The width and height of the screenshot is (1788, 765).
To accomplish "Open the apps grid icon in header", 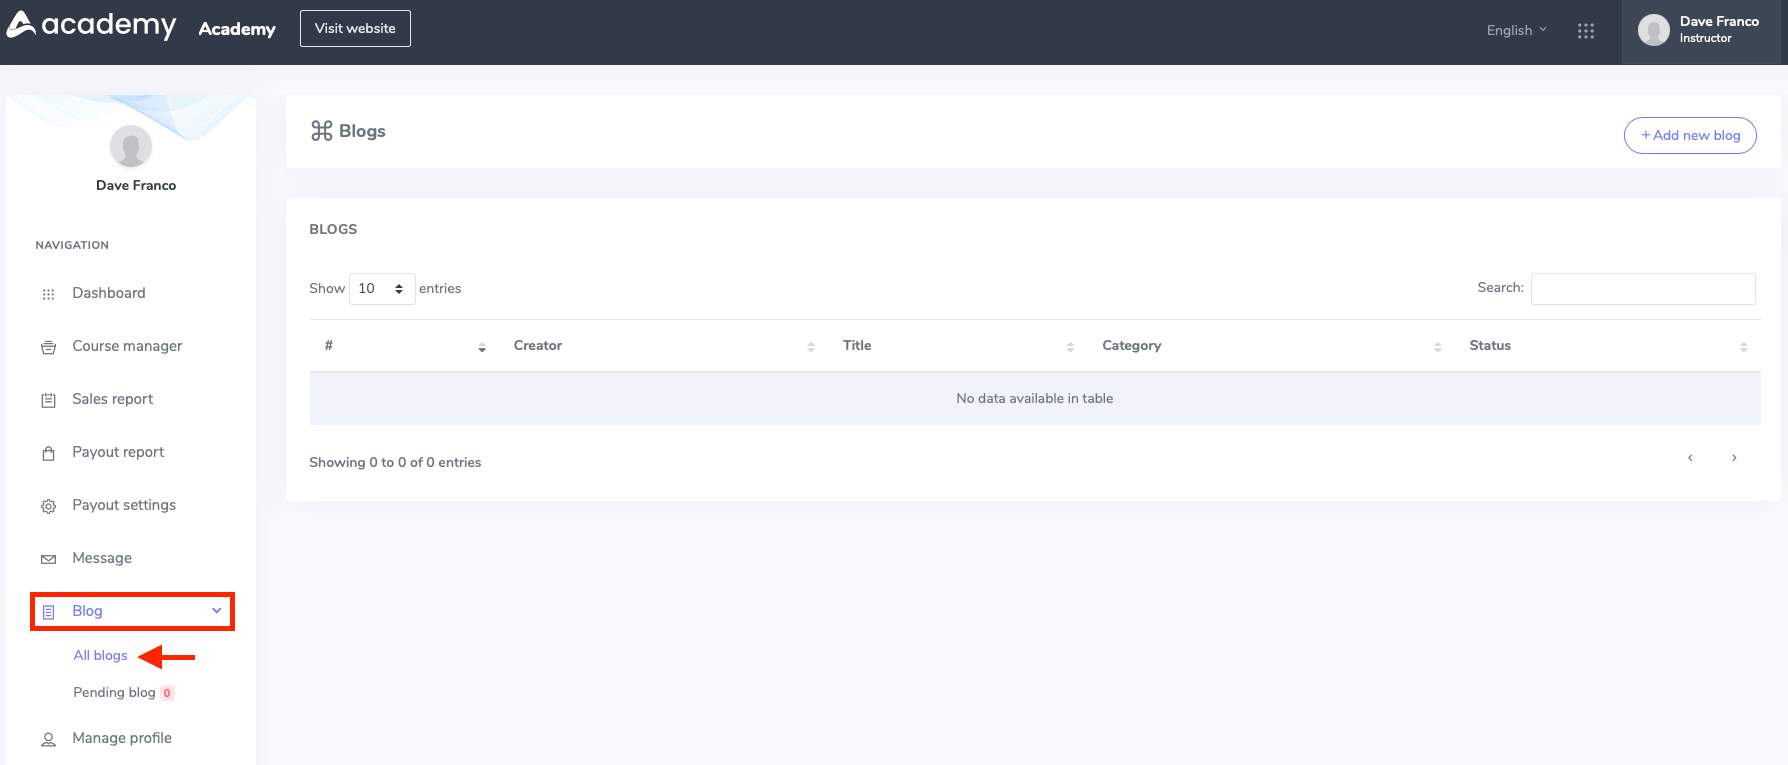I will click(x=1585, y=31).
